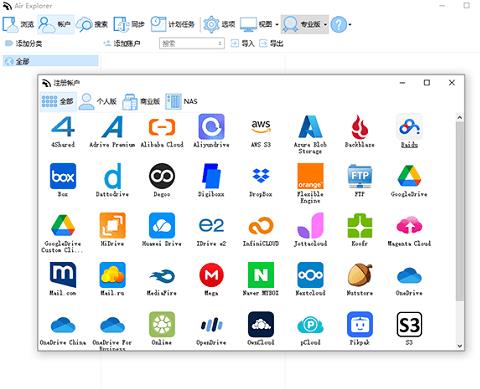Add a GoogleDrive account
This screenshot has height=389, width=480.
point(409,180)
